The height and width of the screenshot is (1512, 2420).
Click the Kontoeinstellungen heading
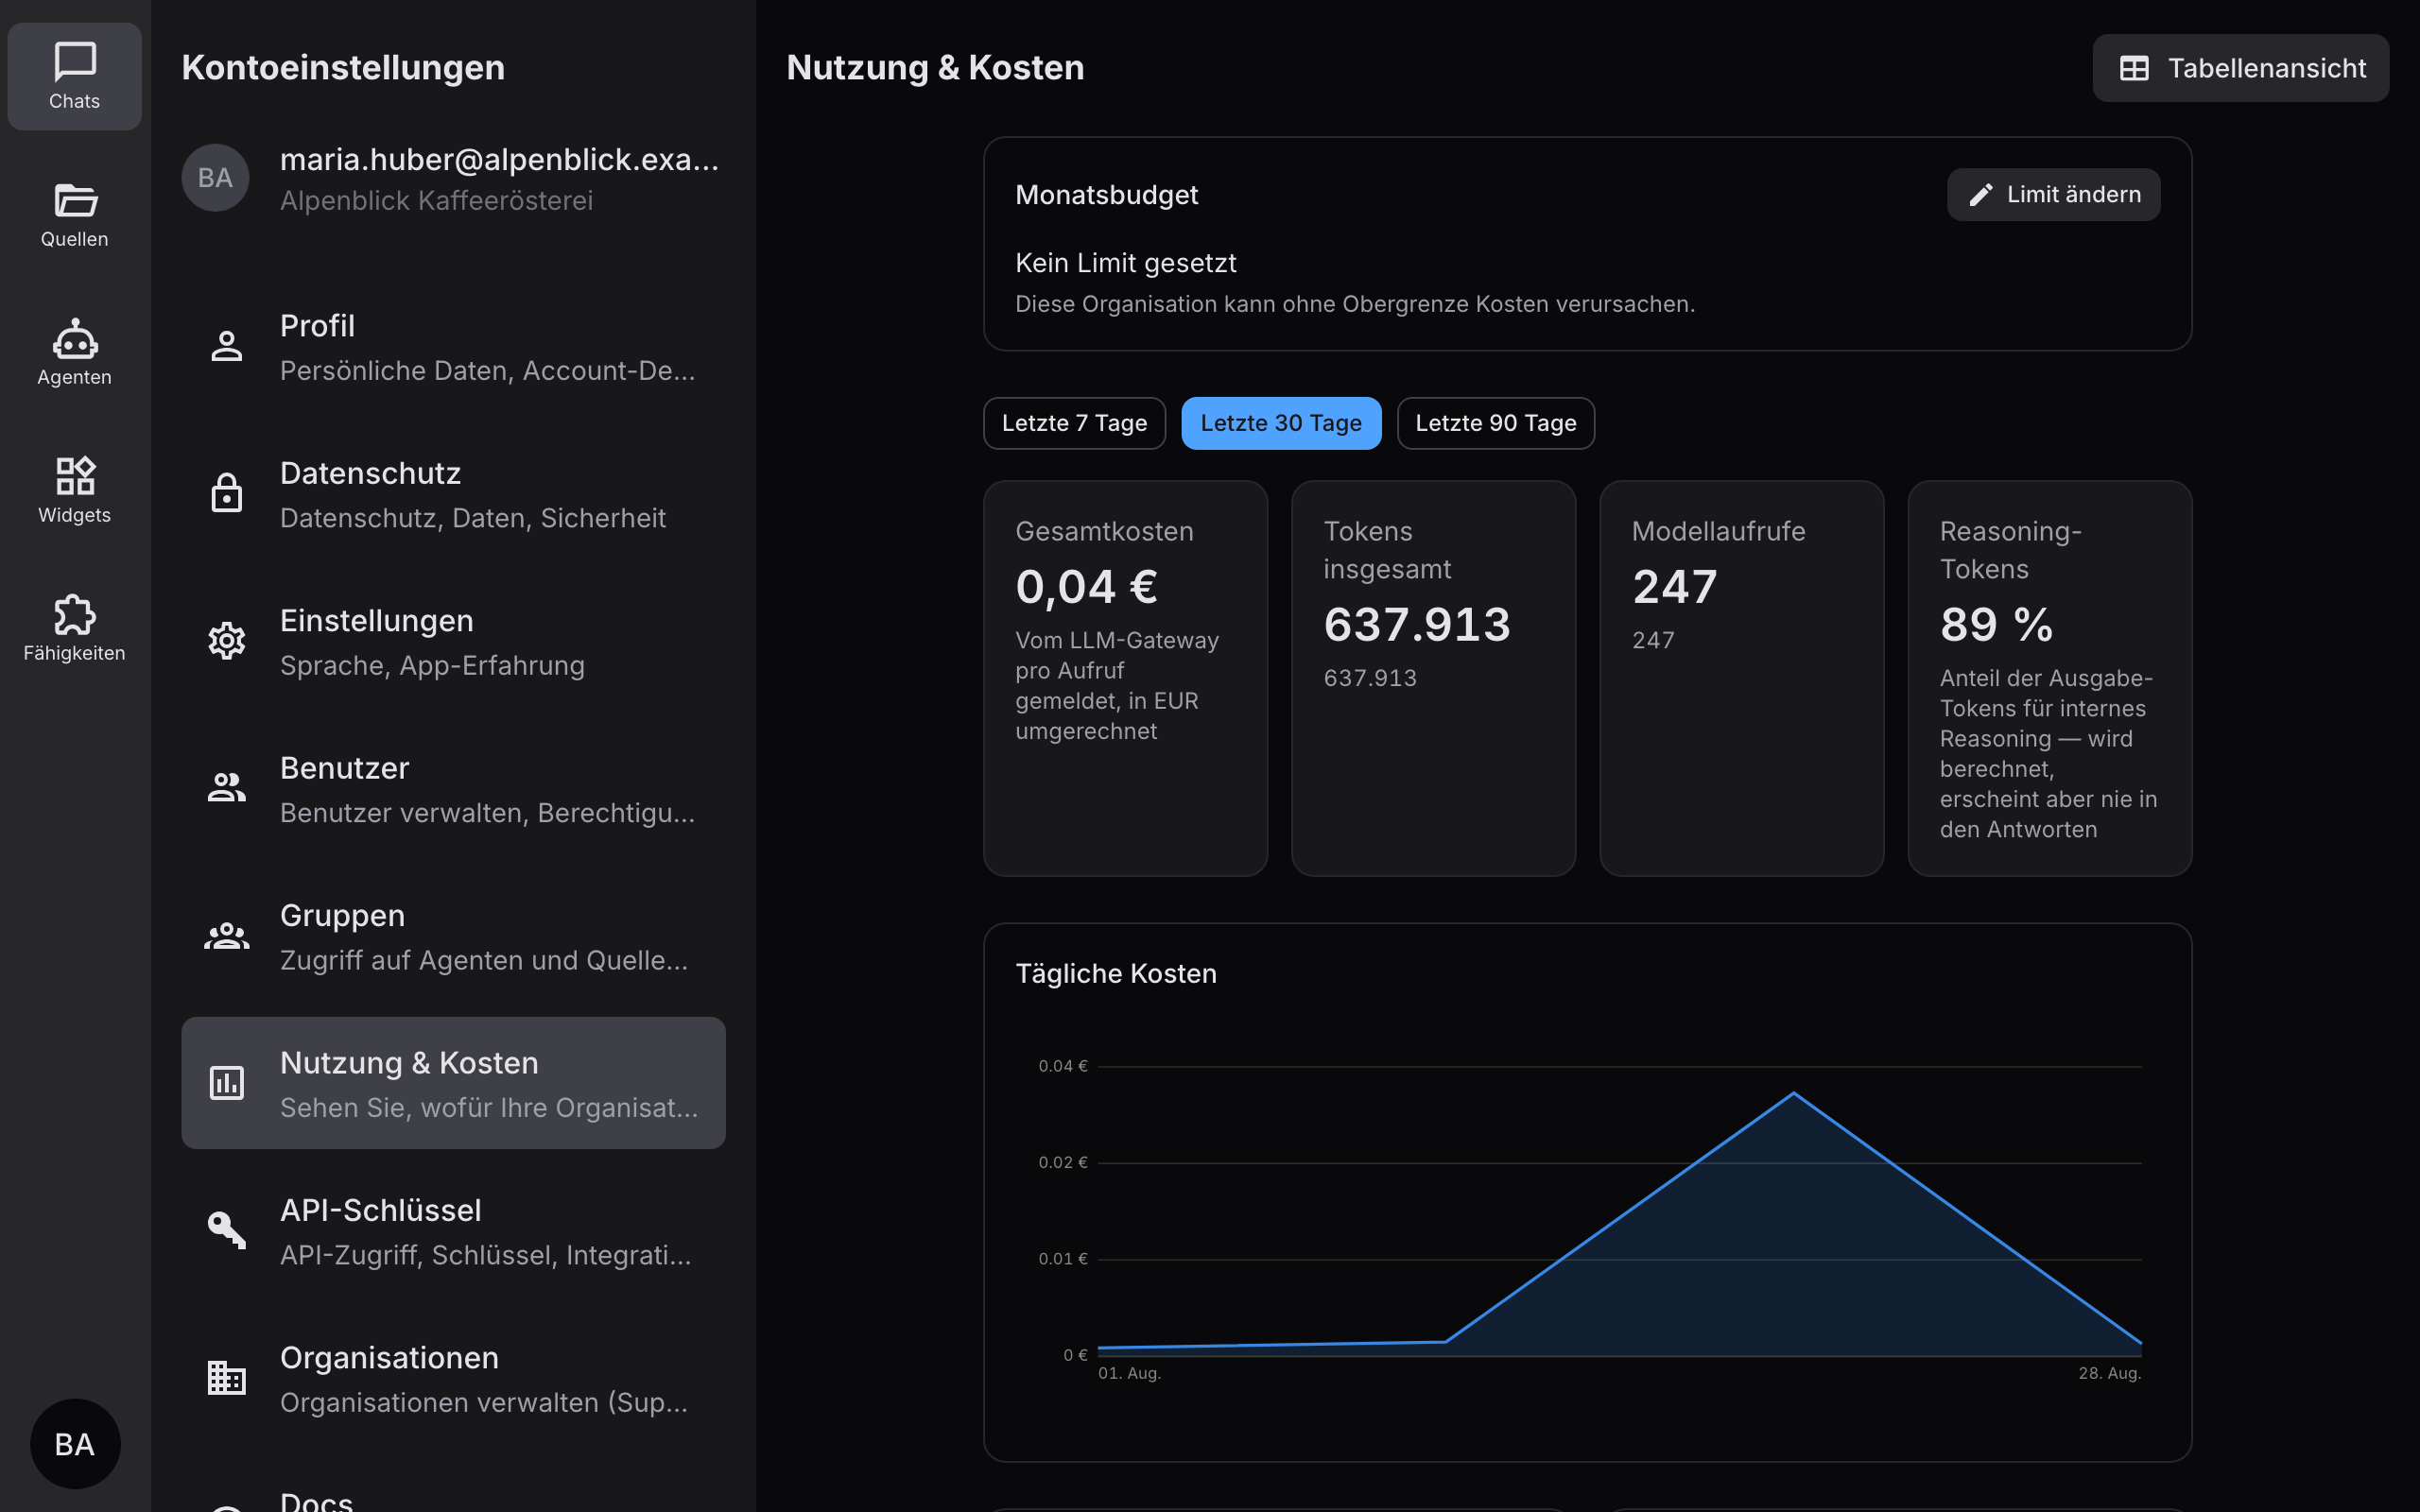tap(343, 68)
